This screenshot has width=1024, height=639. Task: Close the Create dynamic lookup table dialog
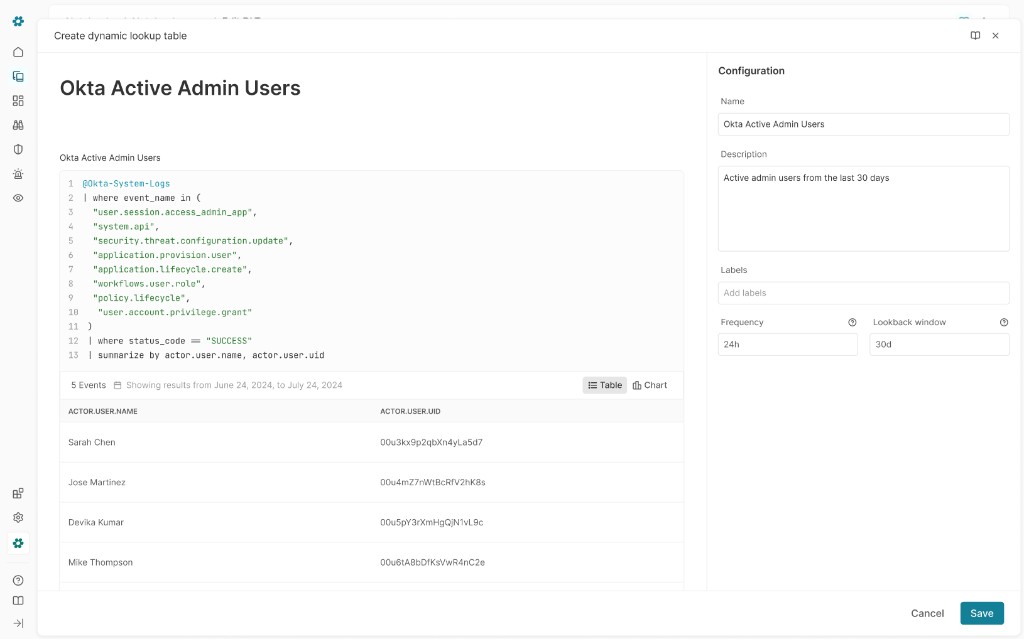995,36
